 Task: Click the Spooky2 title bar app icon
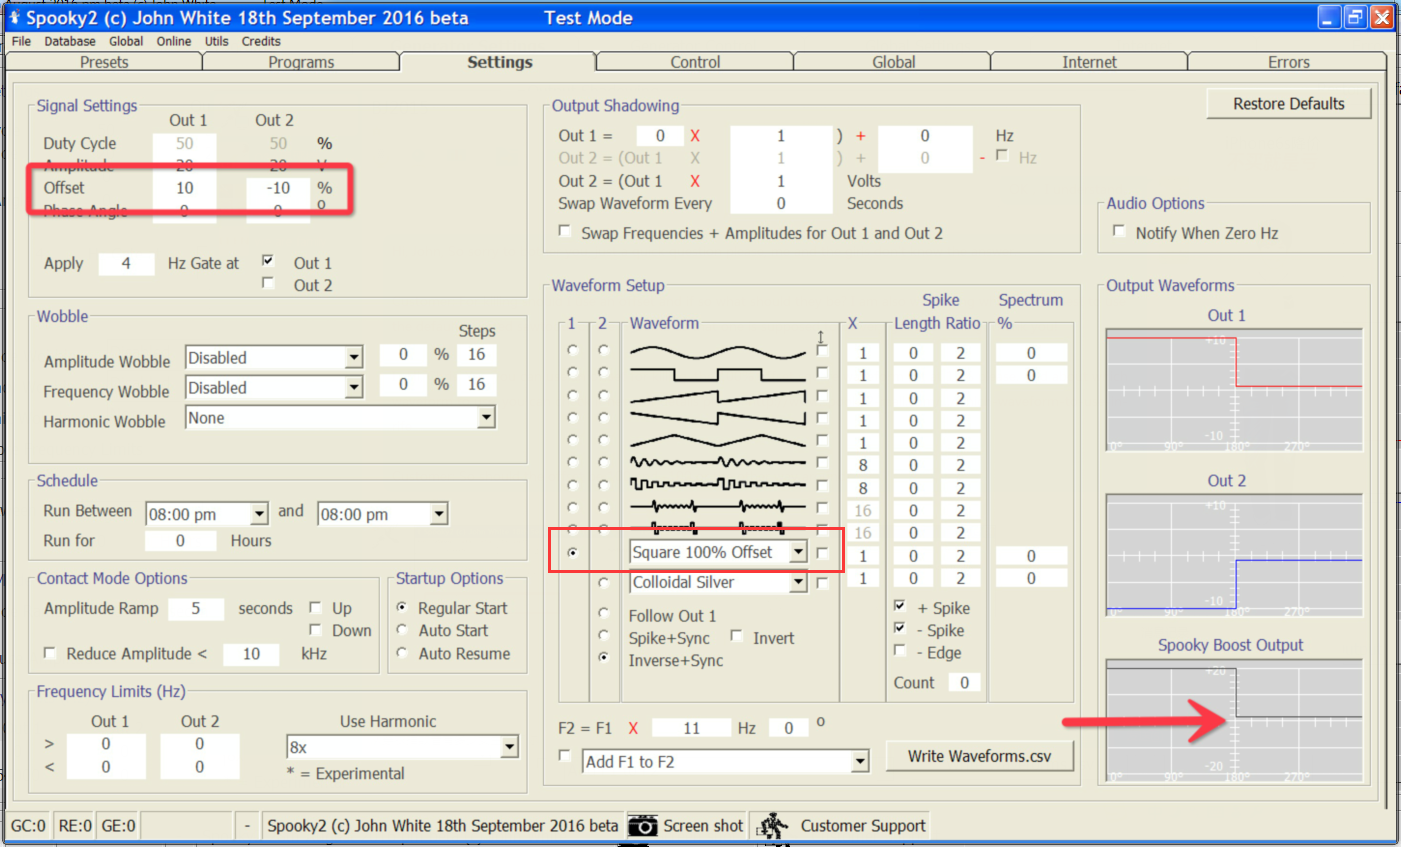13,17
